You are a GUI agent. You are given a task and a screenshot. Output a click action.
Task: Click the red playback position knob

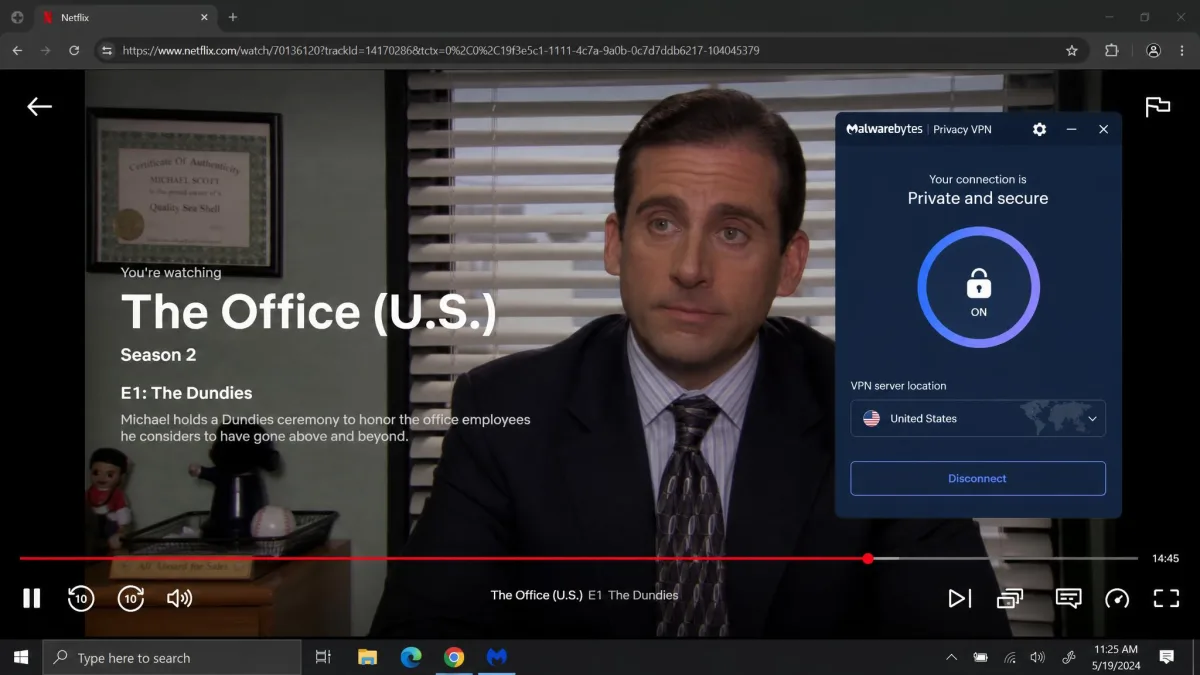click(x=868, y=558)
